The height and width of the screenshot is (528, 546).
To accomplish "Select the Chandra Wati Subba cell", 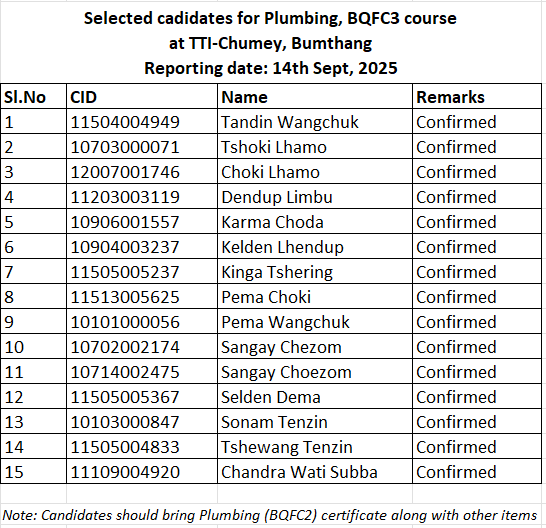I will click(315, 472).
